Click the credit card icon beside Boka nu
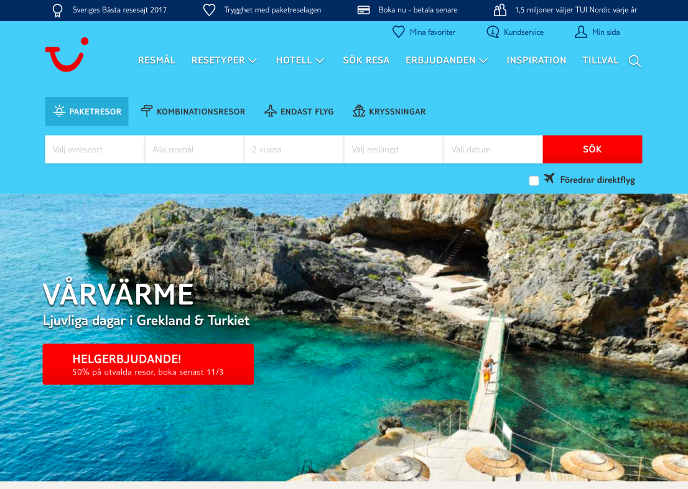This screenshot has height=489, width=688. coord(364,10)
